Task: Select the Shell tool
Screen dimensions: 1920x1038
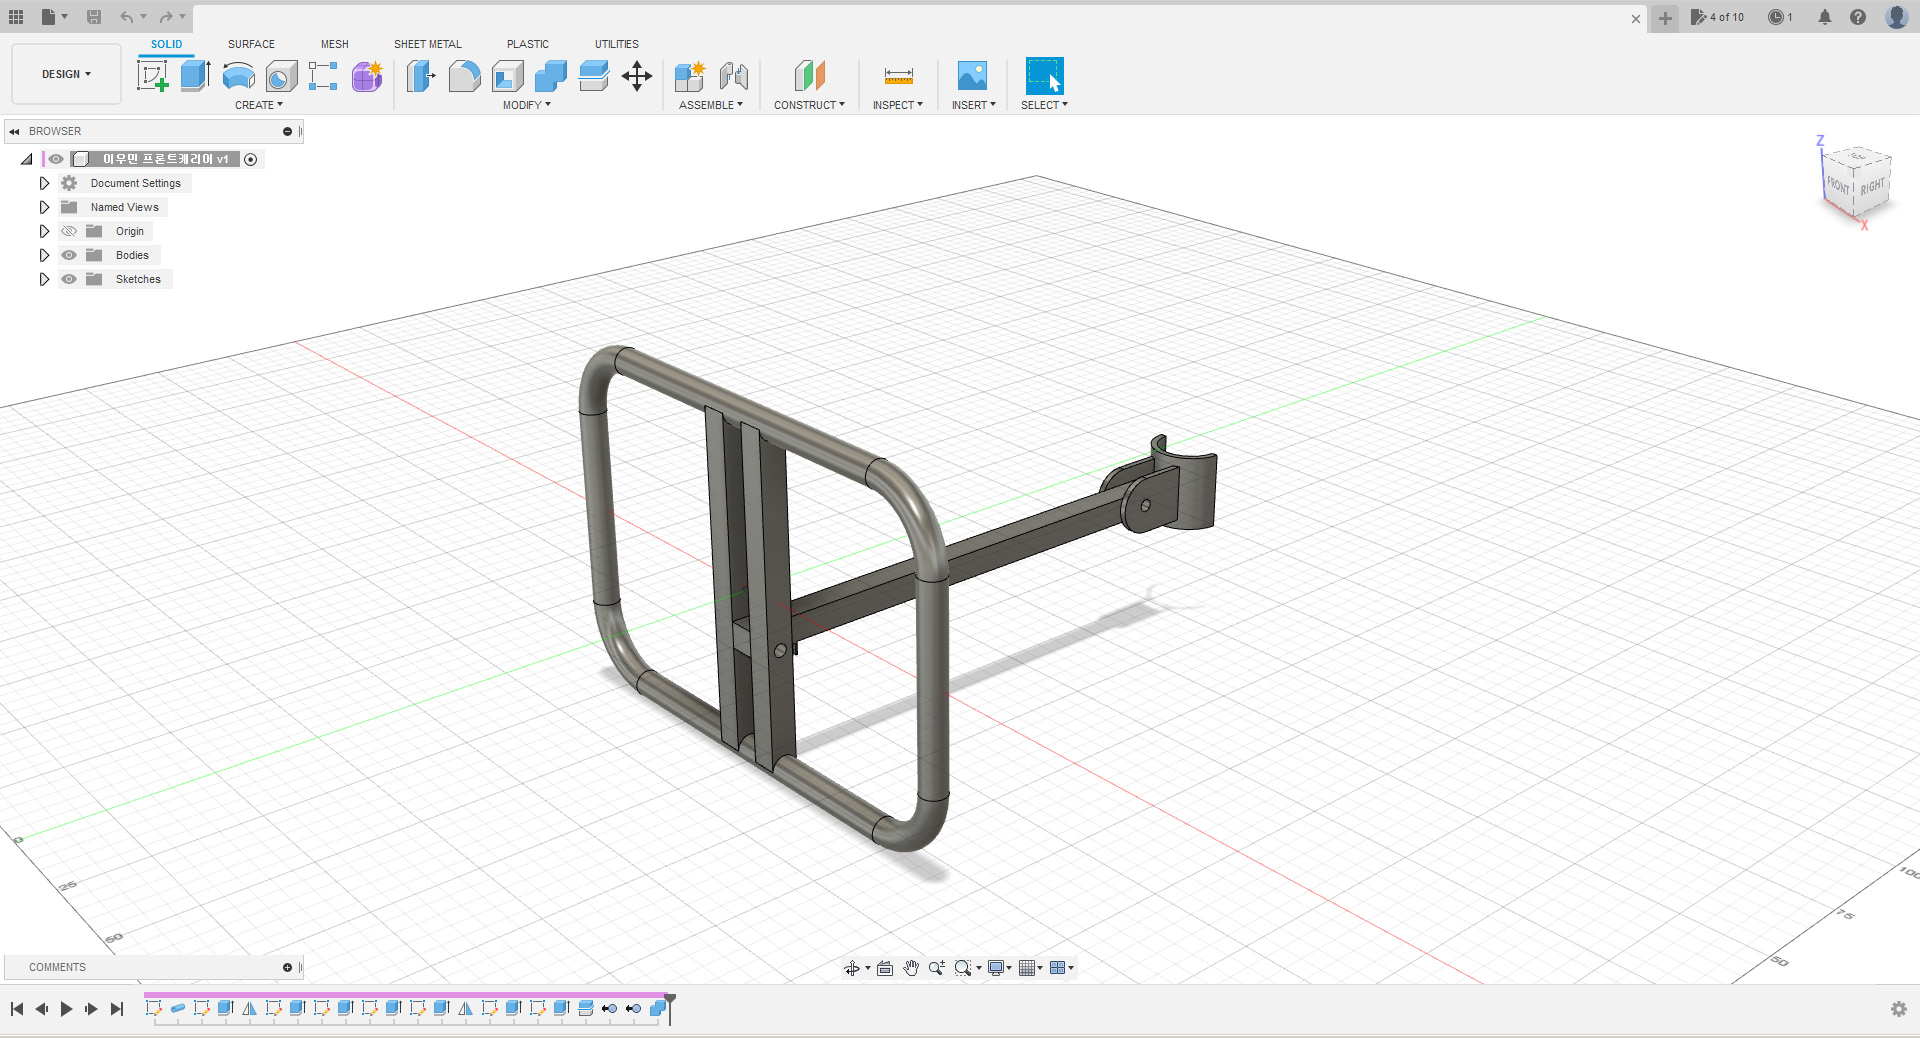Action: tap(507, 76)
